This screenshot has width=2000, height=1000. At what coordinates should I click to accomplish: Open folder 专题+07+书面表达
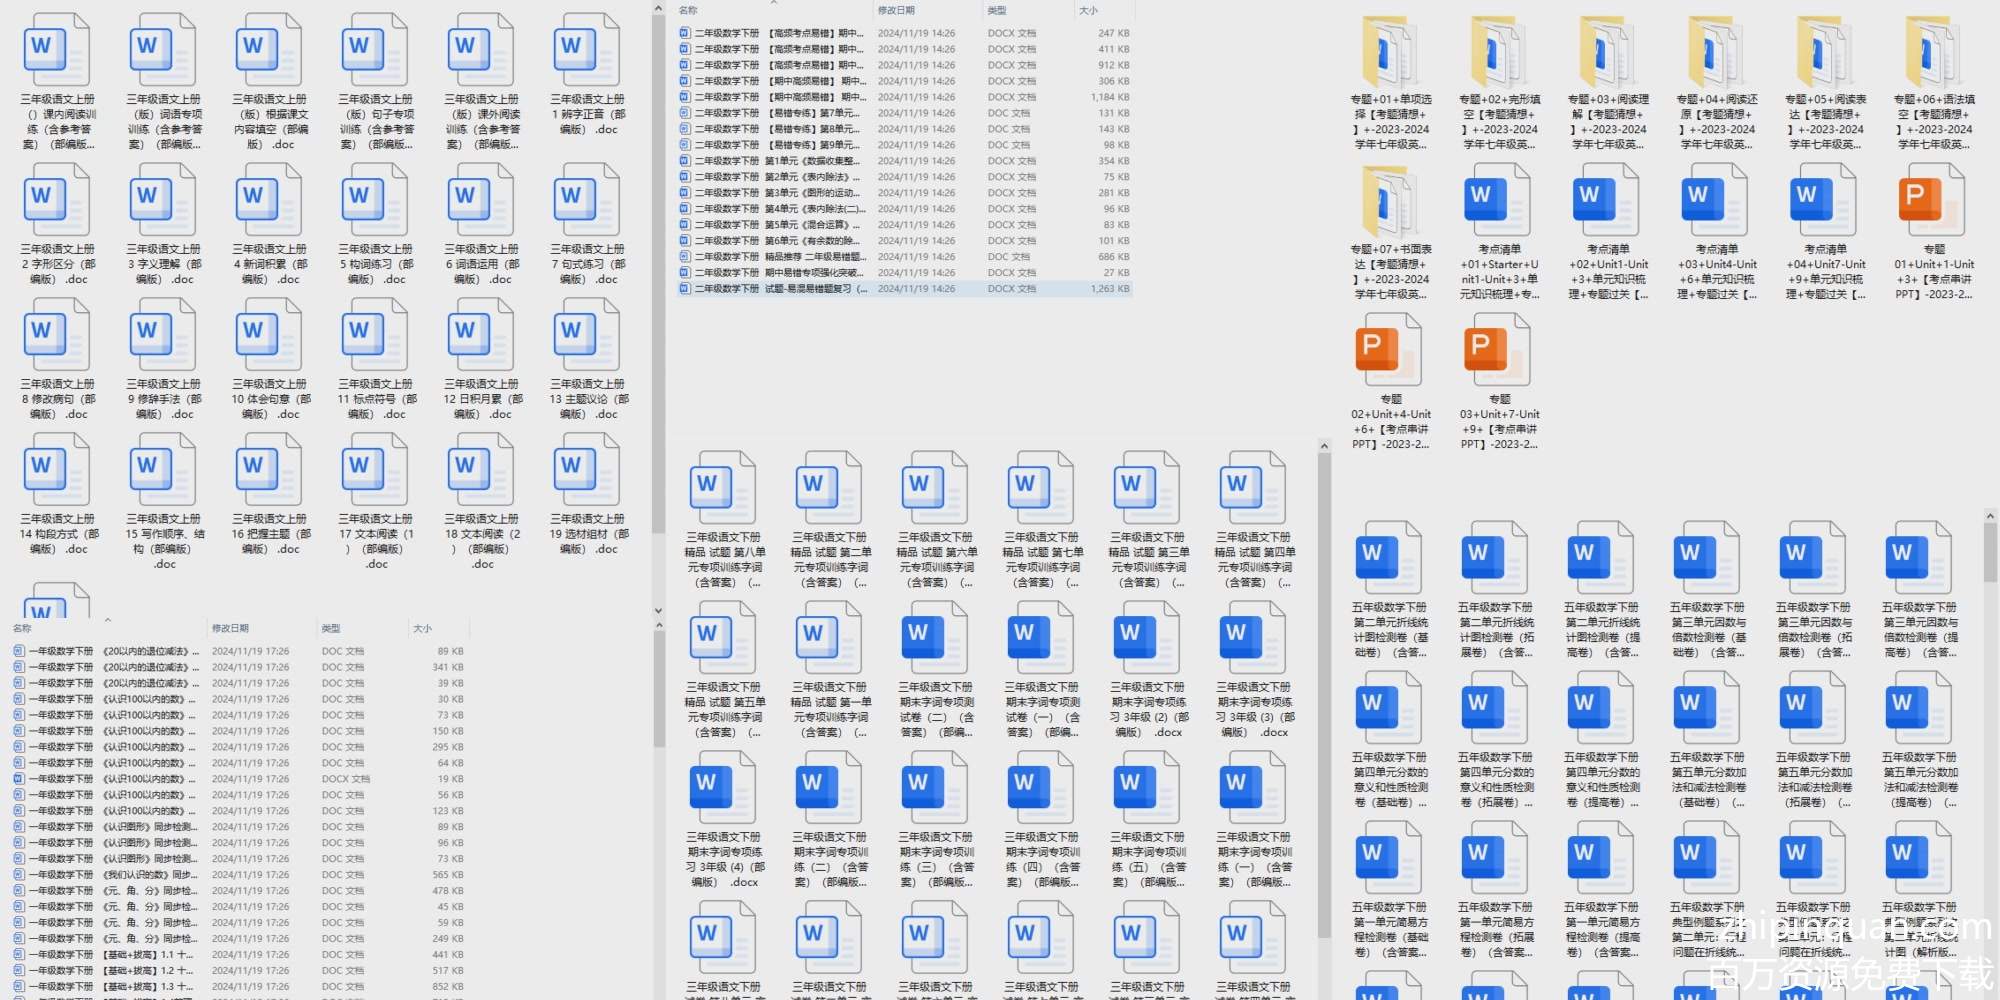click(x=1390, y=203)
